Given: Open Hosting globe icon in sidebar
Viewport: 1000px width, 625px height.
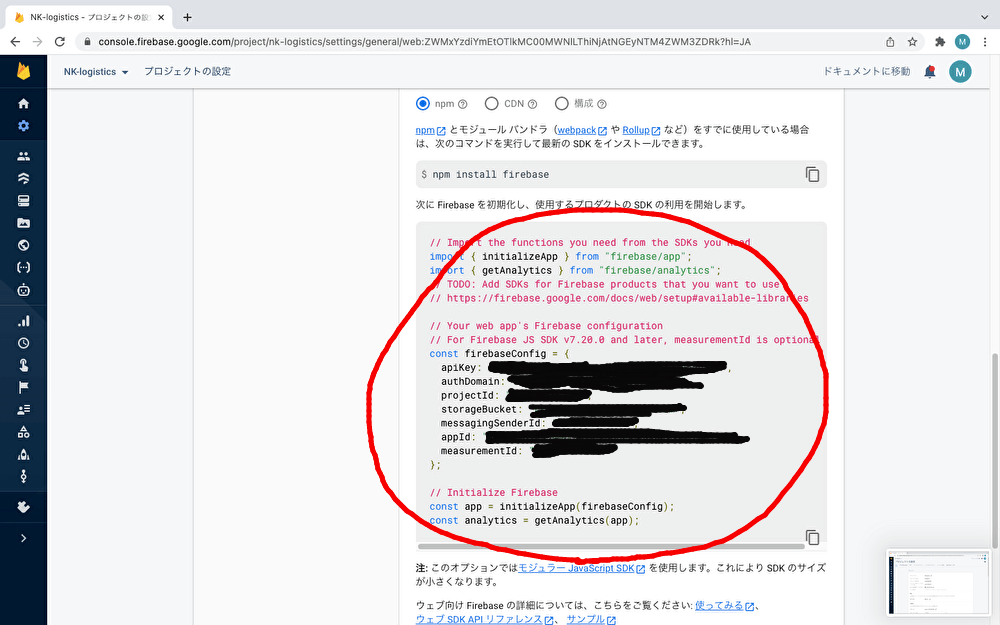Looking at the screenshot, I should point(24,246).
